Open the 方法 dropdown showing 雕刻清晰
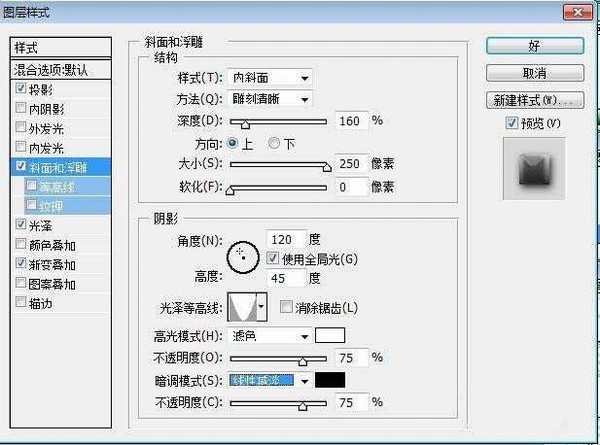The height and width of the screenshot is (445, 600). [270, 98]
